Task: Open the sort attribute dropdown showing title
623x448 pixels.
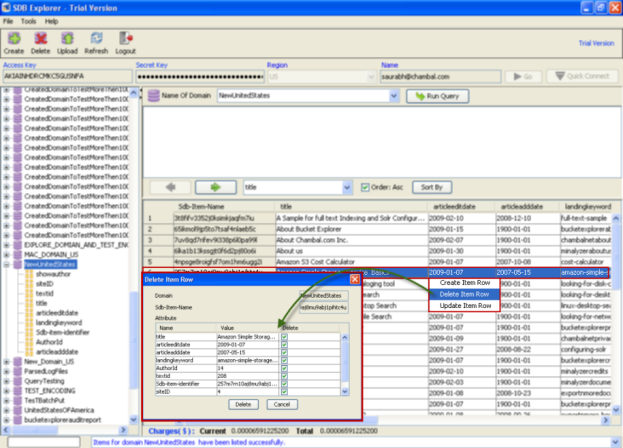Action: 347,187
